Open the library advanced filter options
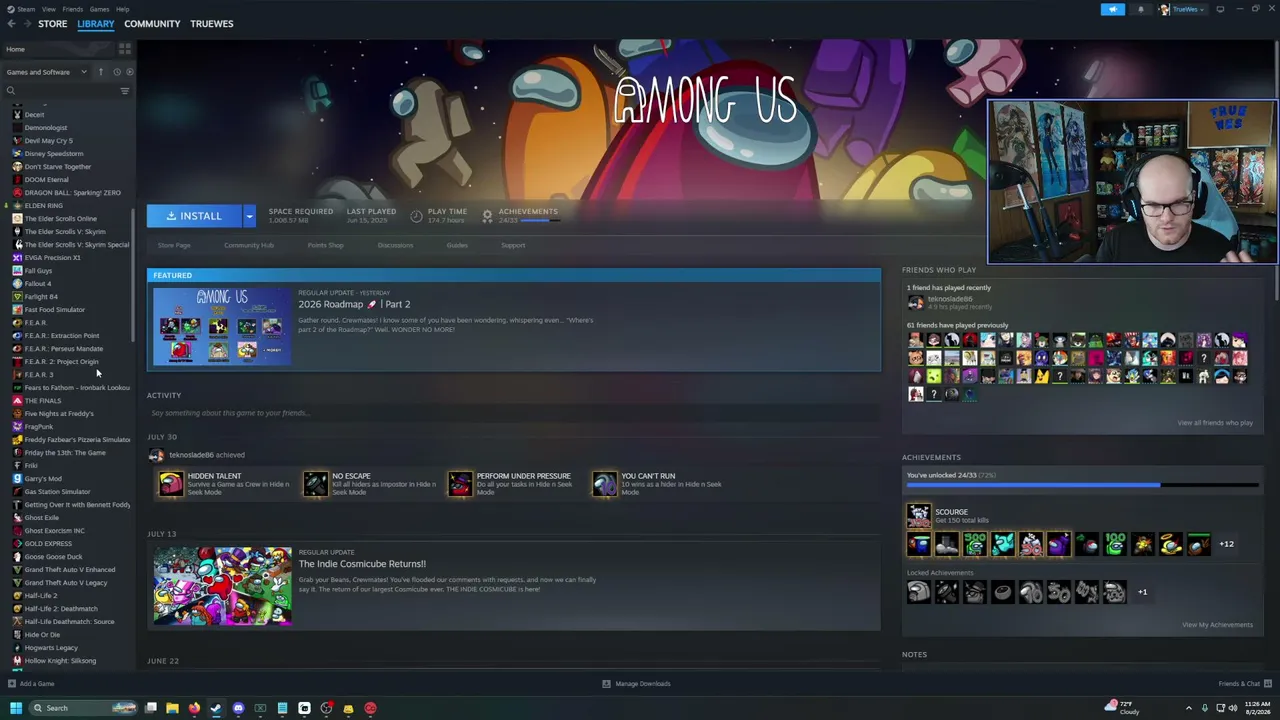 [x=125, y=91]
